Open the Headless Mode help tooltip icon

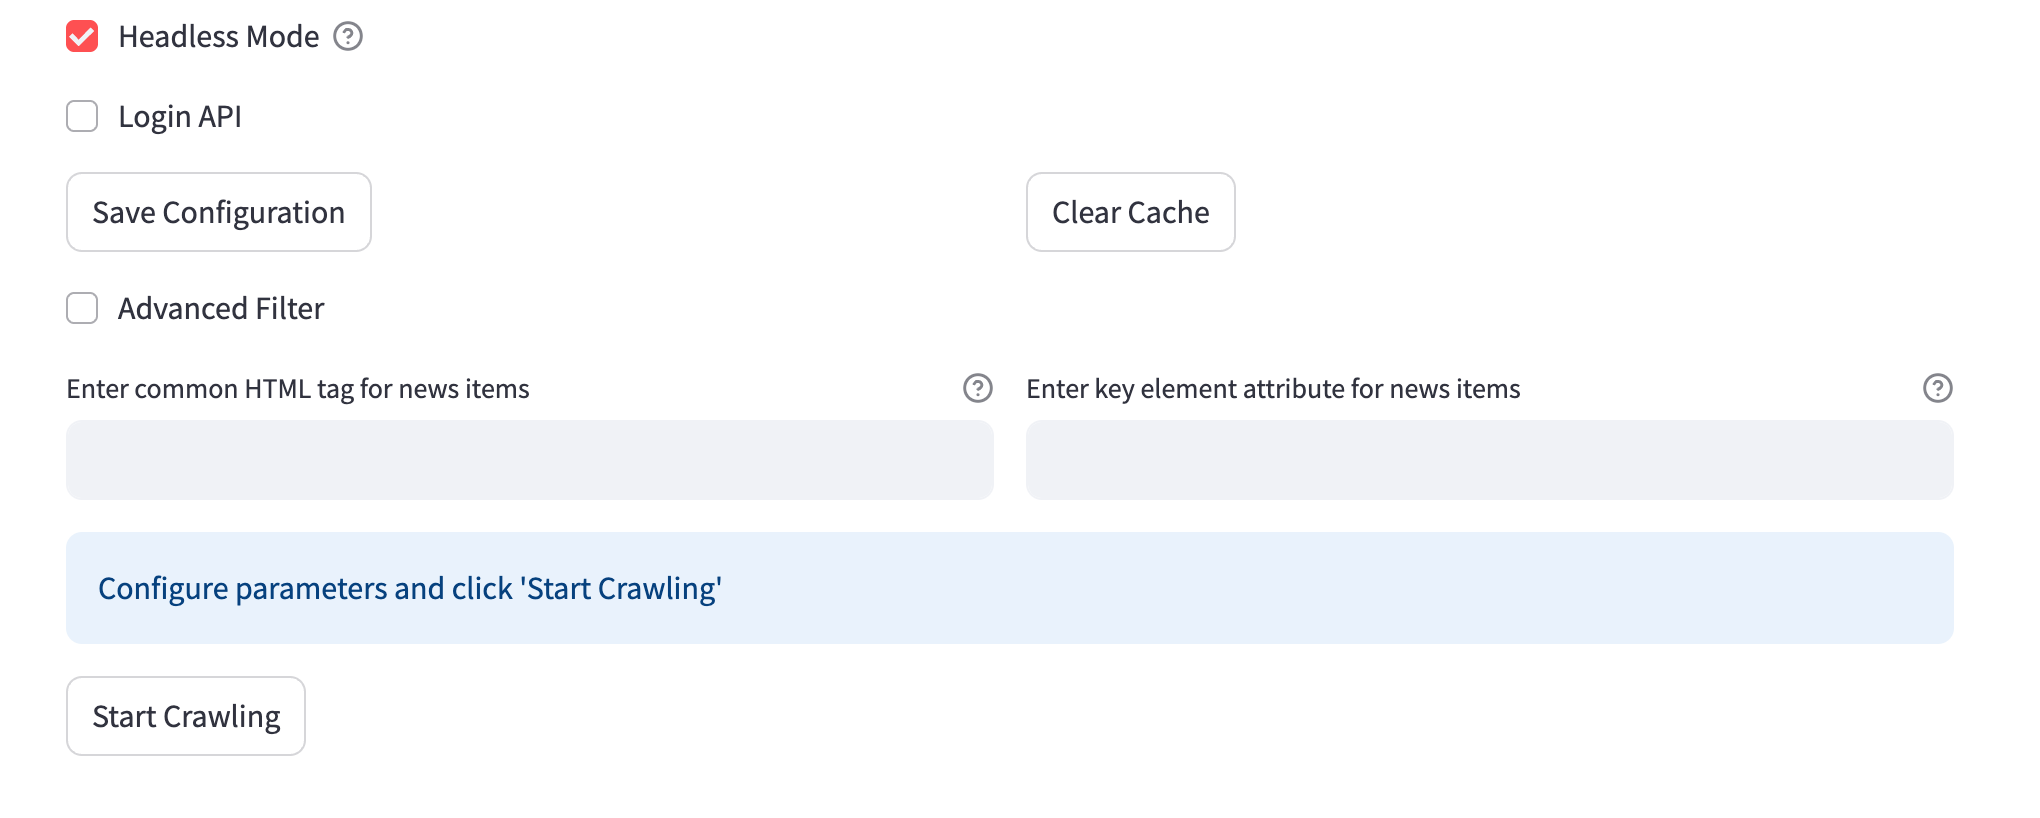[x=348, y=37]
